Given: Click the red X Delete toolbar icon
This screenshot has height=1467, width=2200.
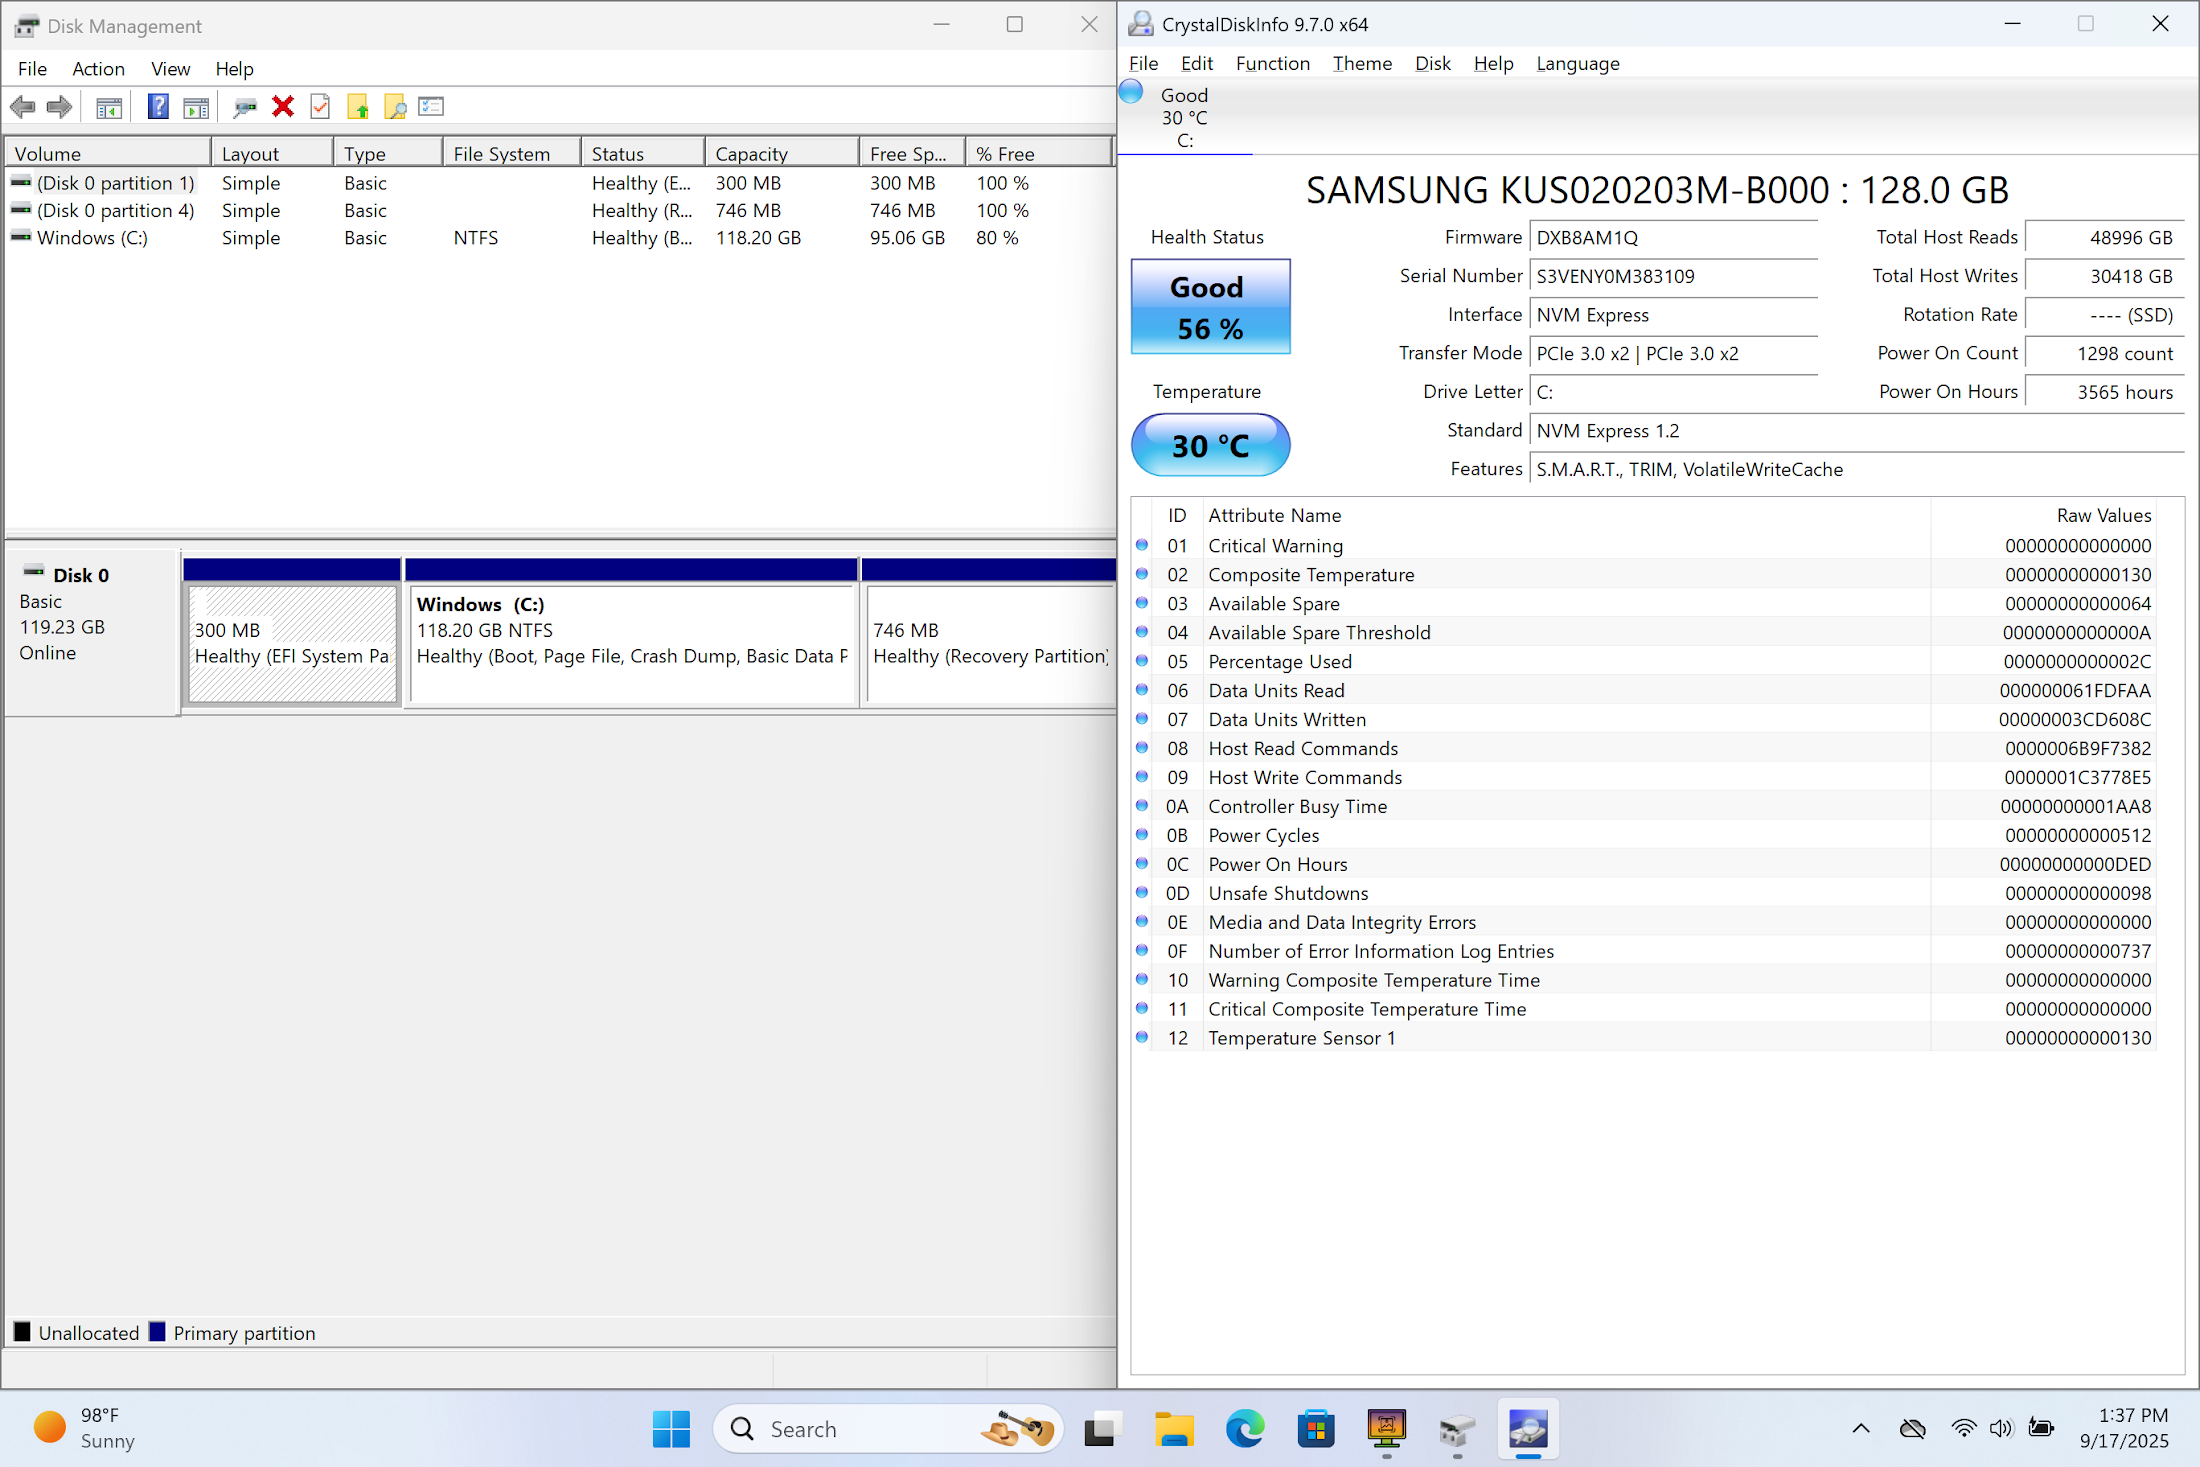Looking at the screenshot, I should point(283,107).
